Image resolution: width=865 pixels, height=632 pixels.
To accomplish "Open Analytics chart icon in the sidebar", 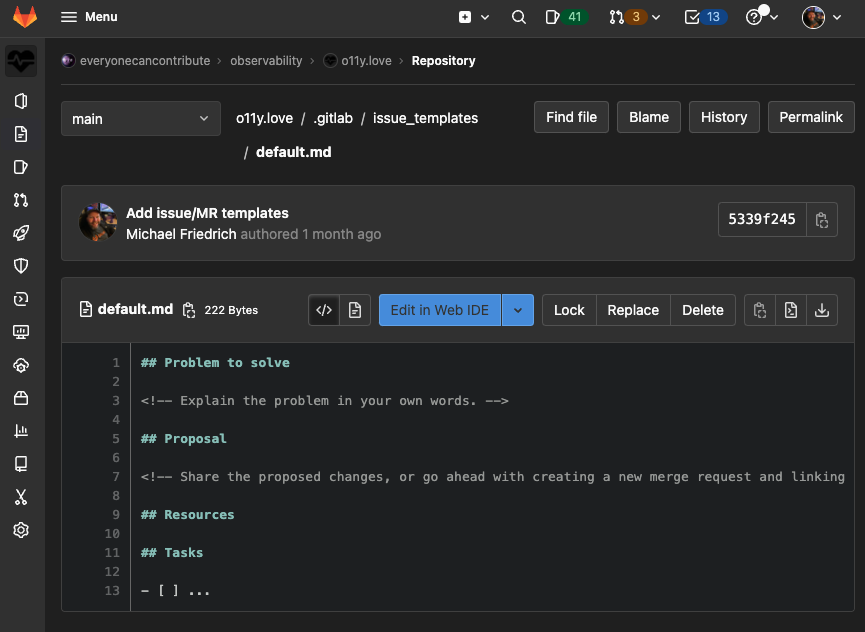I will click(21, 431).
